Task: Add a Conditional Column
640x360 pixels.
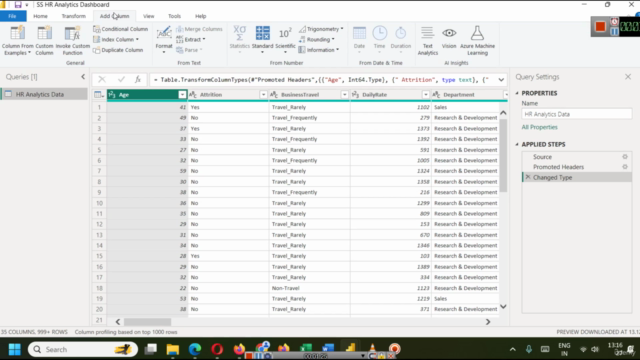Action: tap(120, 29)
